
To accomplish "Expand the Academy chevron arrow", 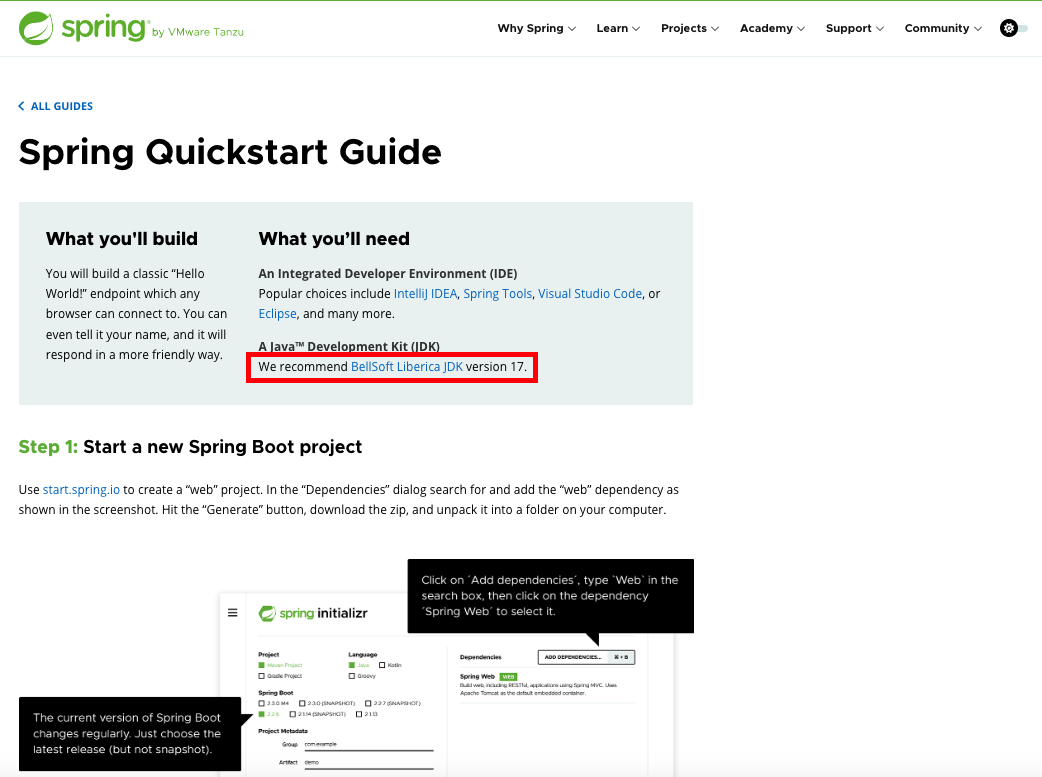I will tap(801, 29).
